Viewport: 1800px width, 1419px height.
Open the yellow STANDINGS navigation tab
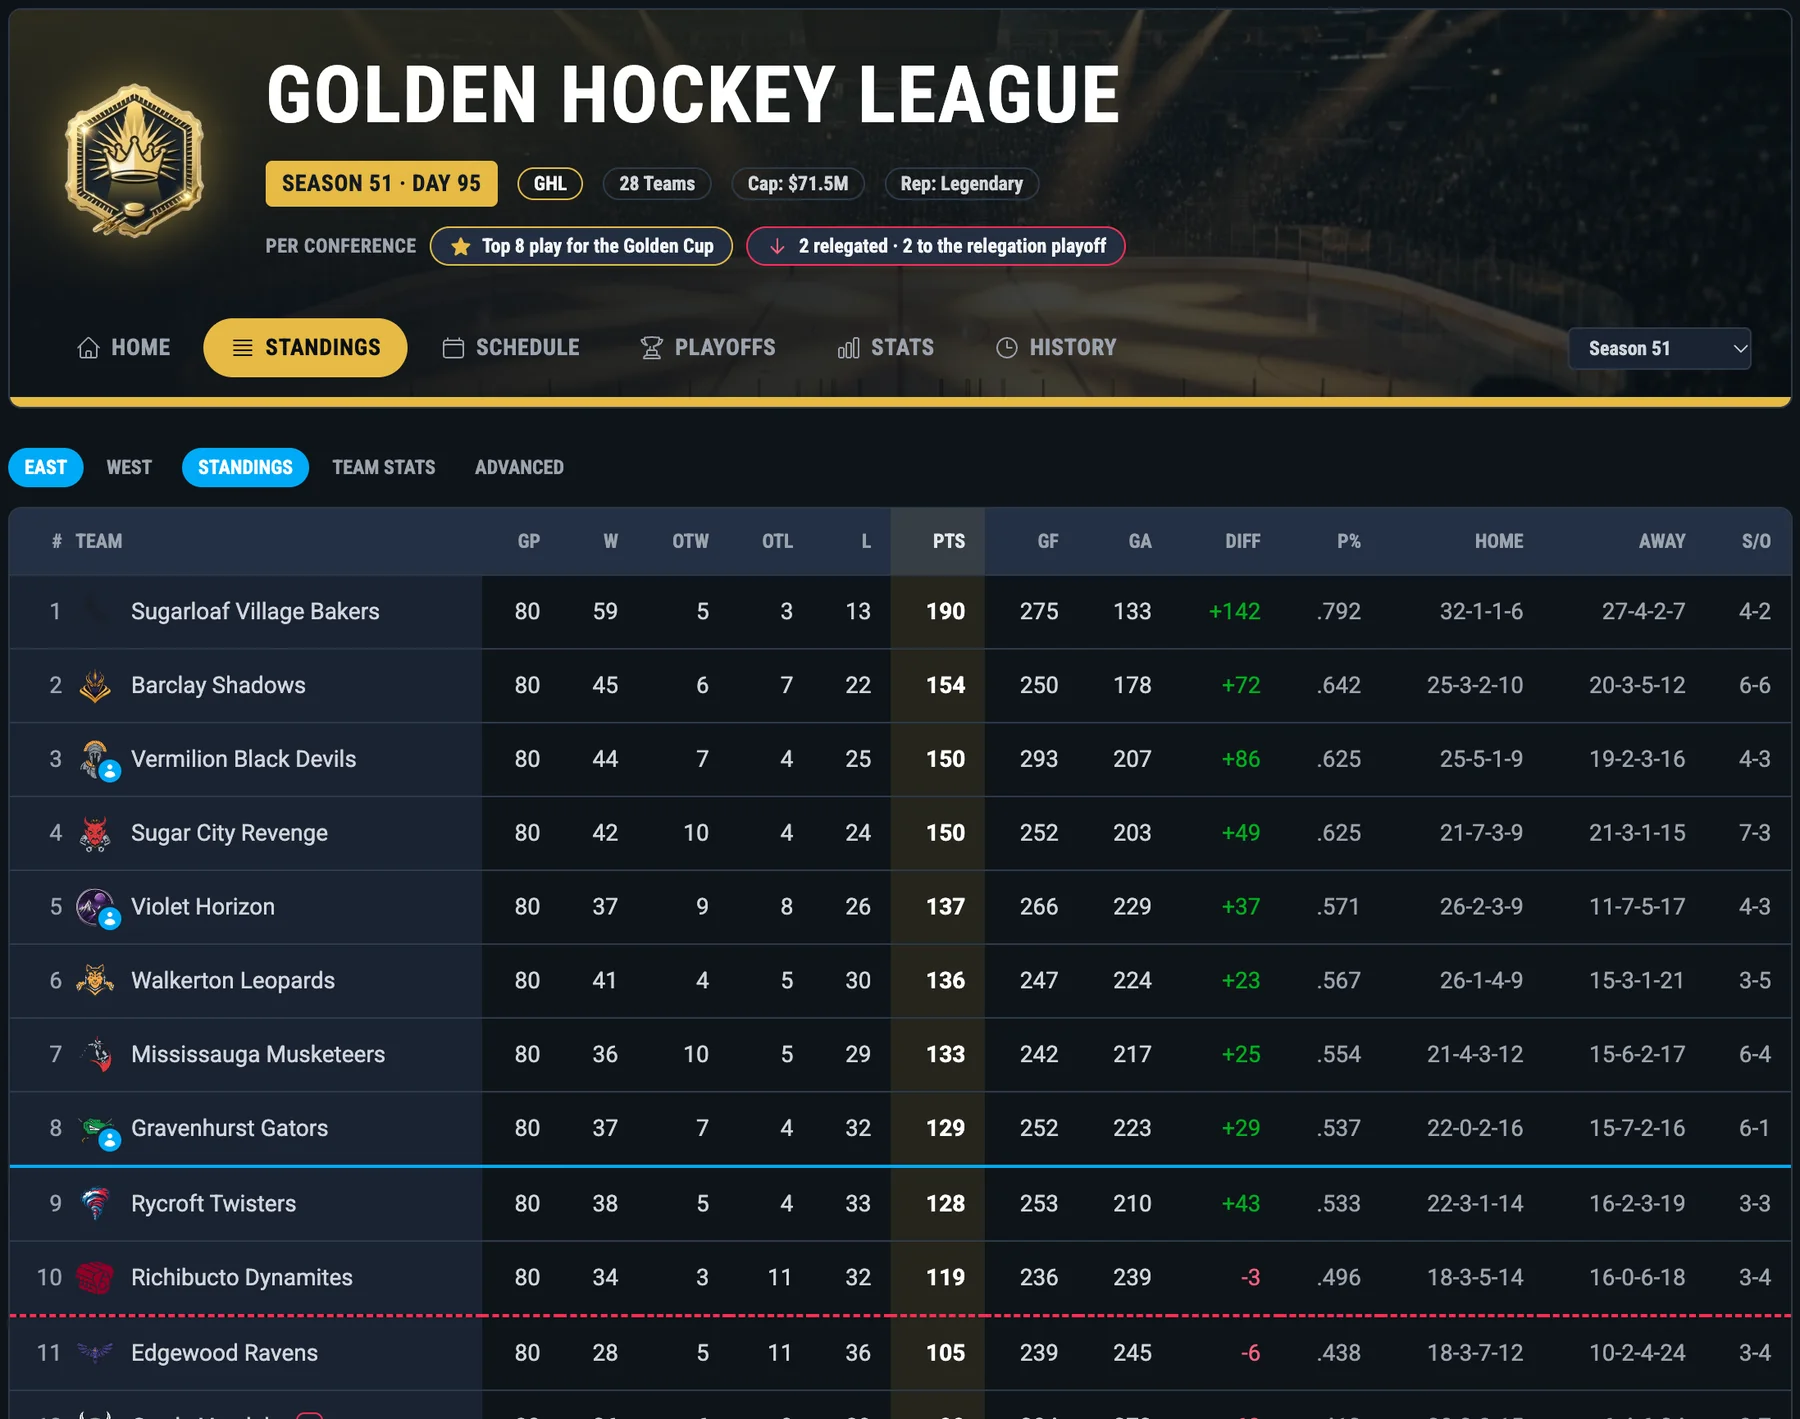pos(305,348)
